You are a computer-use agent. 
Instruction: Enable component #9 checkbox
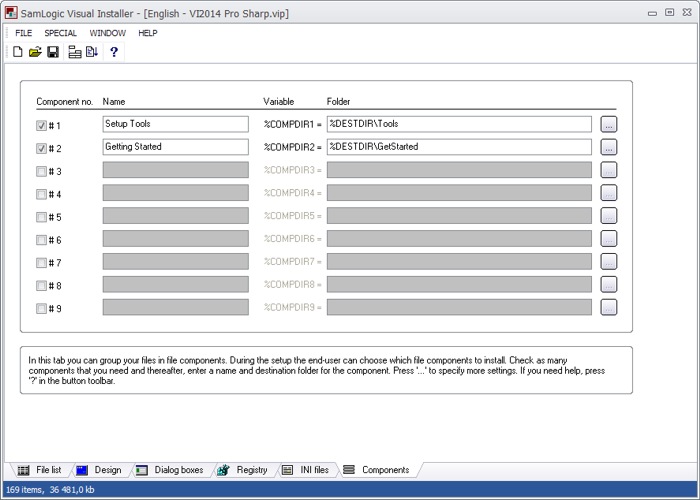click(x=41, y=308)
